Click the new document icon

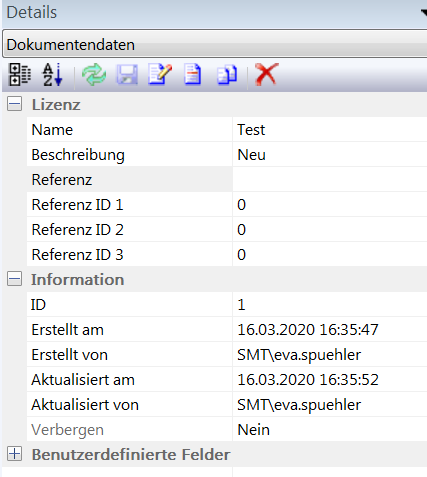pos(193,74)
